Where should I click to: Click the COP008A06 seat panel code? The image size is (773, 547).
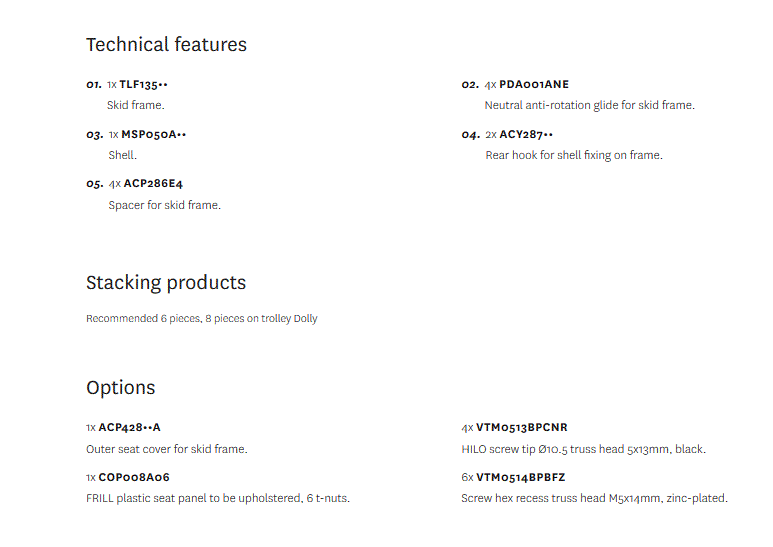[x=134, y=478]
